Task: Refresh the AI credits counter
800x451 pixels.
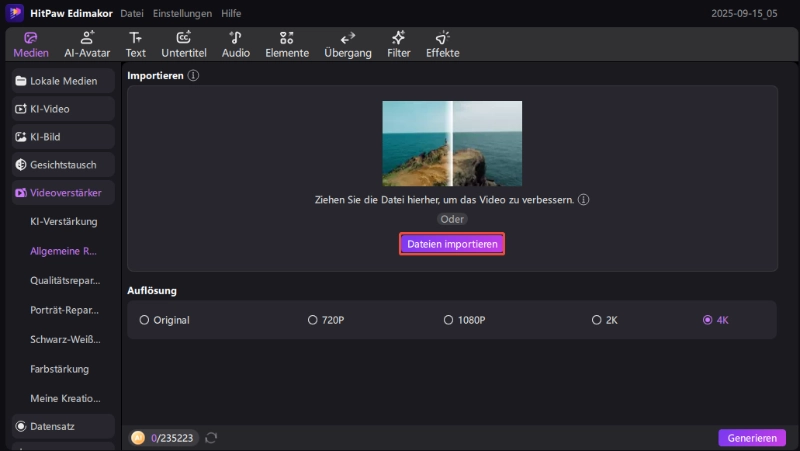Action: coord(211,438)
